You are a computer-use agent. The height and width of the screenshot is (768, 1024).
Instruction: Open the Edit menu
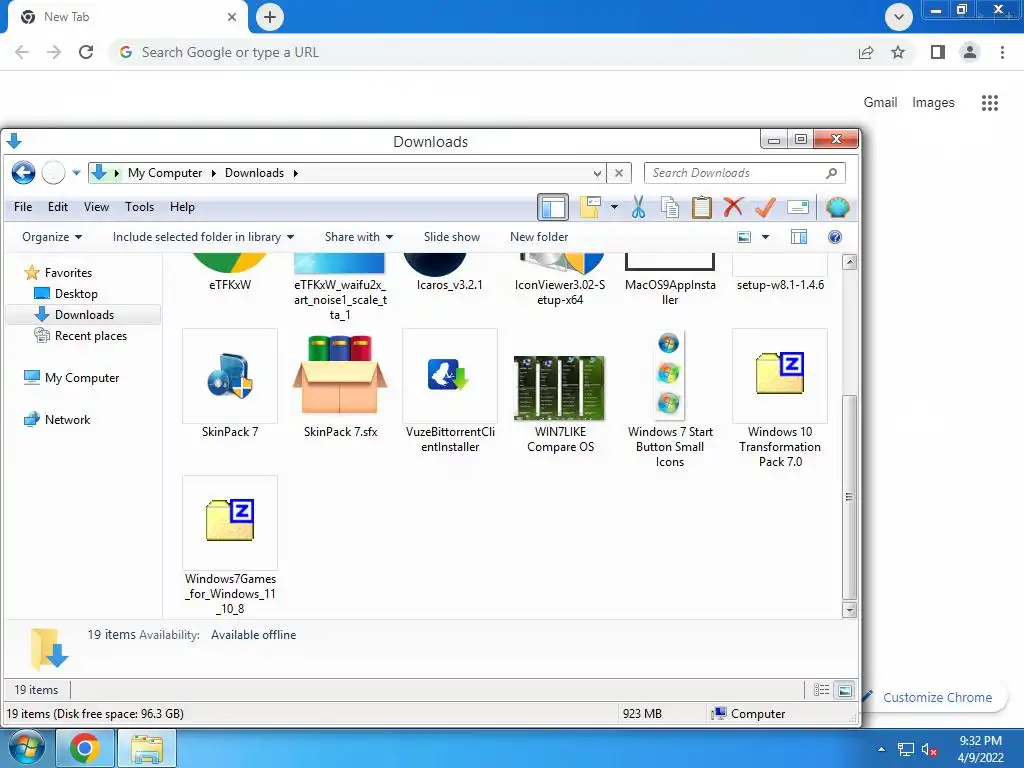click(x=57, y=207)
